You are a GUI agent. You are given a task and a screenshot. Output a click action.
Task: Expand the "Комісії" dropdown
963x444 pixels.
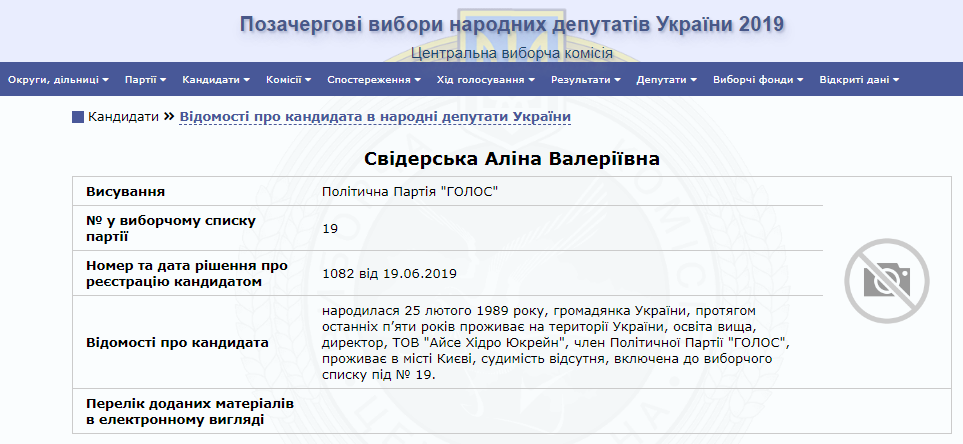(x=289, y=79)
